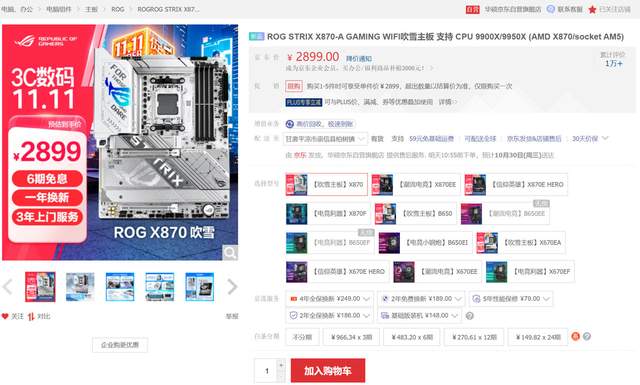Click the ROG breadcrumb item
This screenshot has height=385, width=640.
point(118,9)
